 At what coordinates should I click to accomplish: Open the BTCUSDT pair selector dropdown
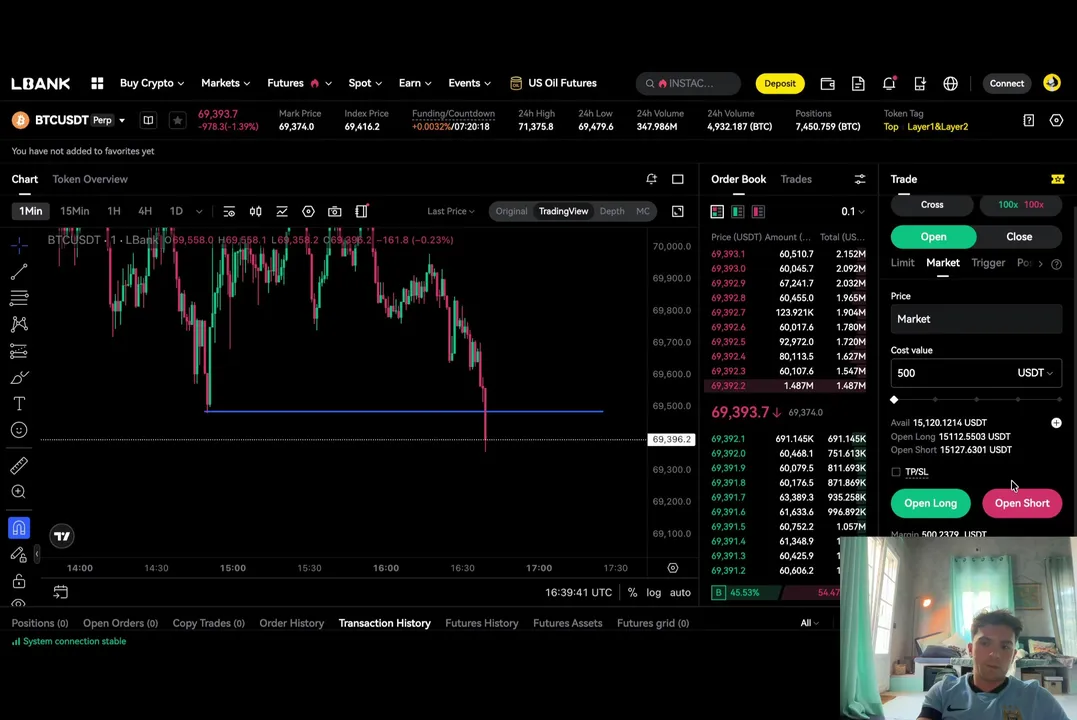(x=122, y=120)
